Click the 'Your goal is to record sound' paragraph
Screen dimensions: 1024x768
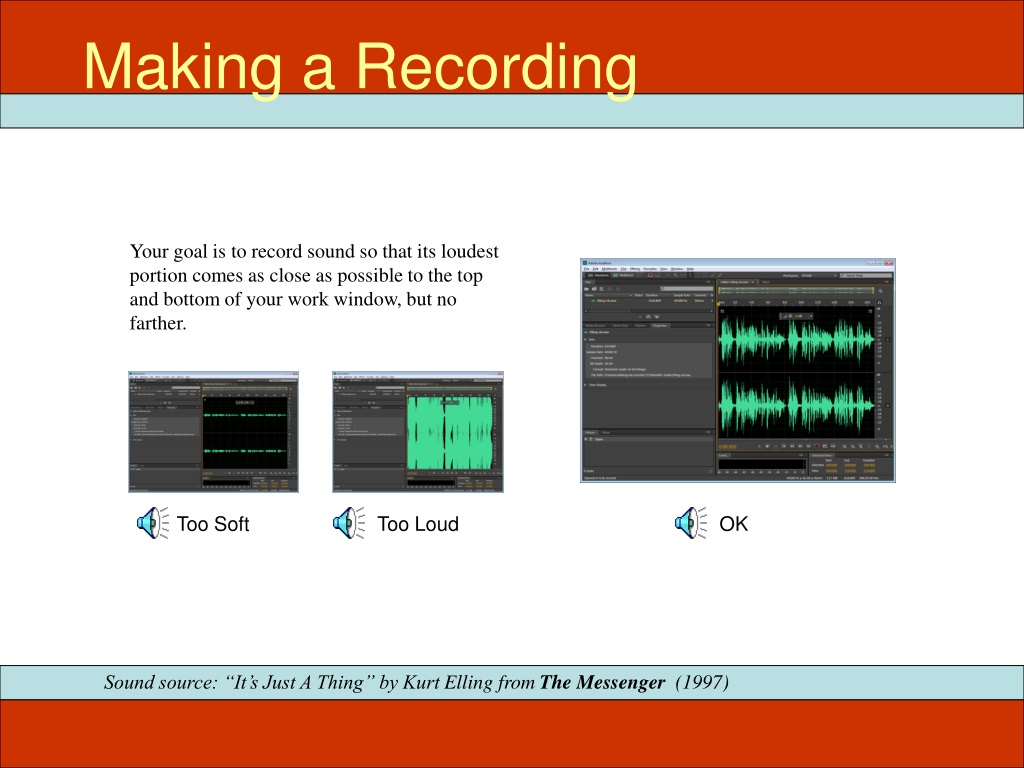click(314, 287)
